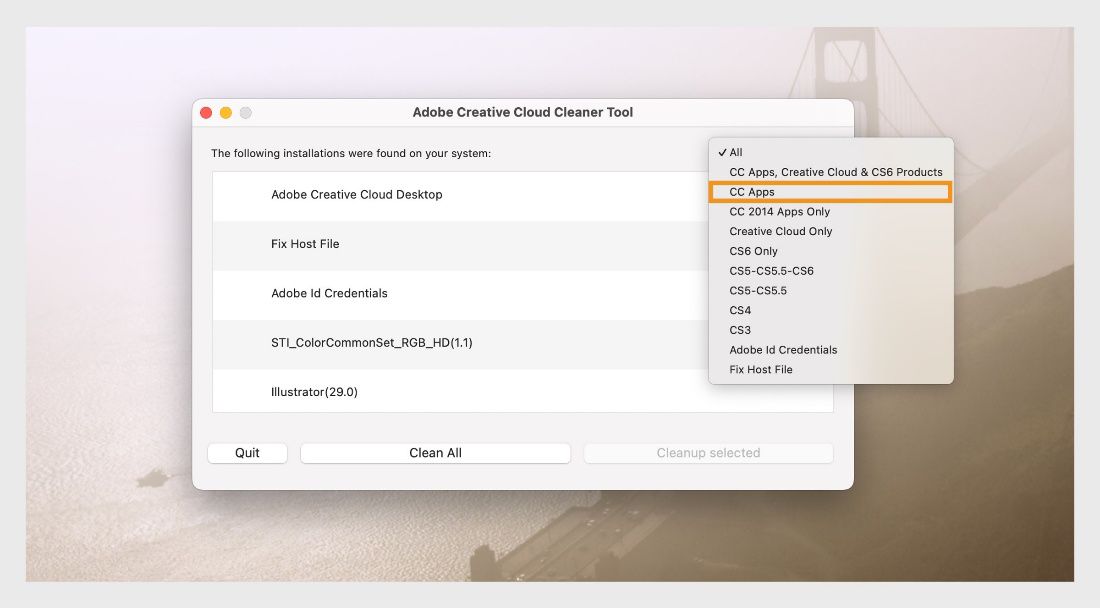Select "CS4" from the menu
This screenshot has height=608, width=1100.
tap(738, 310)
